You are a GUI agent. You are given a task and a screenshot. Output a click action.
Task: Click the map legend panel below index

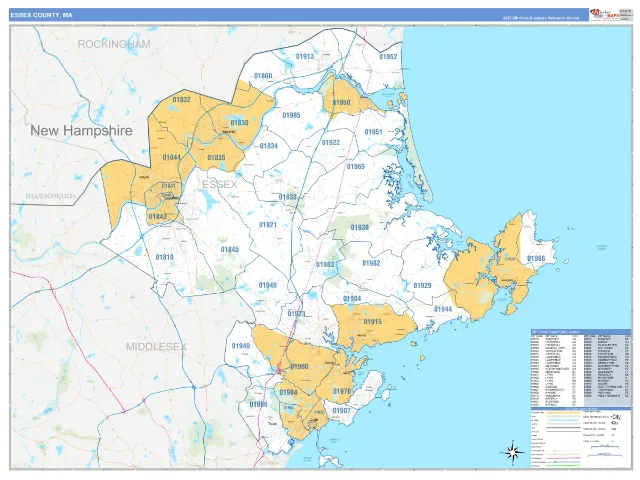click(580, 437)
